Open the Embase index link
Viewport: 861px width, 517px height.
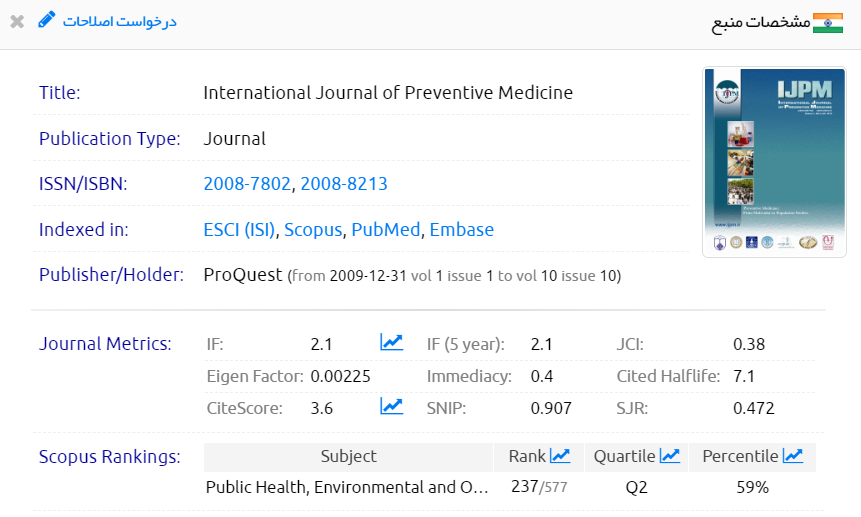pos(461,230)
